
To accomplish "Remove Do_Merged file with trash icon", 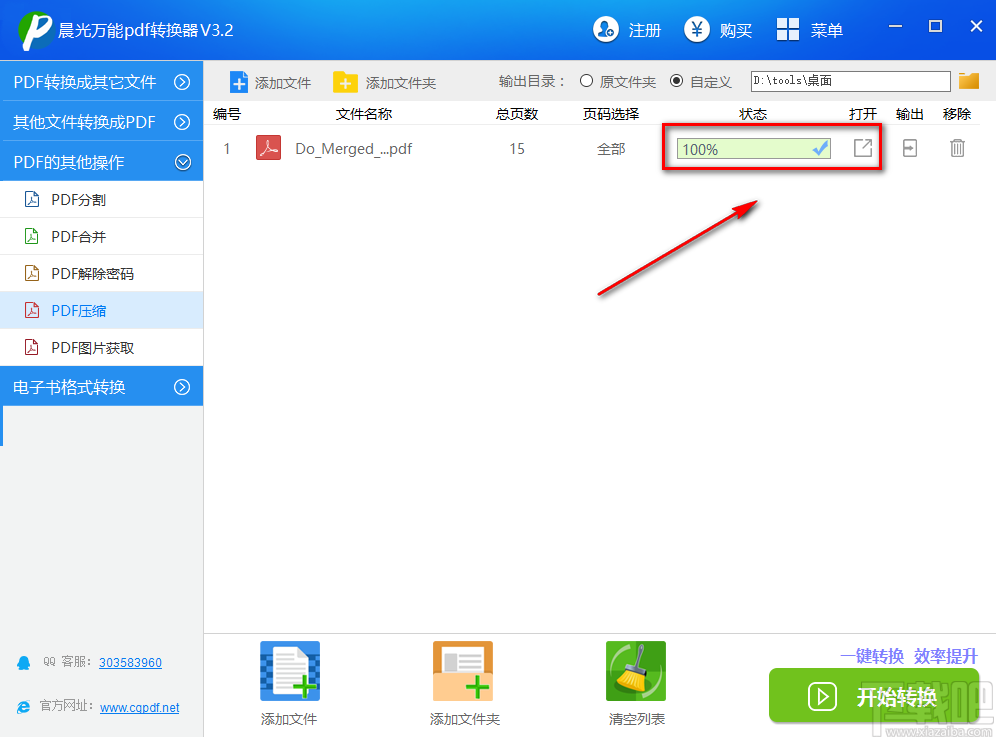I will coord(957,148).
